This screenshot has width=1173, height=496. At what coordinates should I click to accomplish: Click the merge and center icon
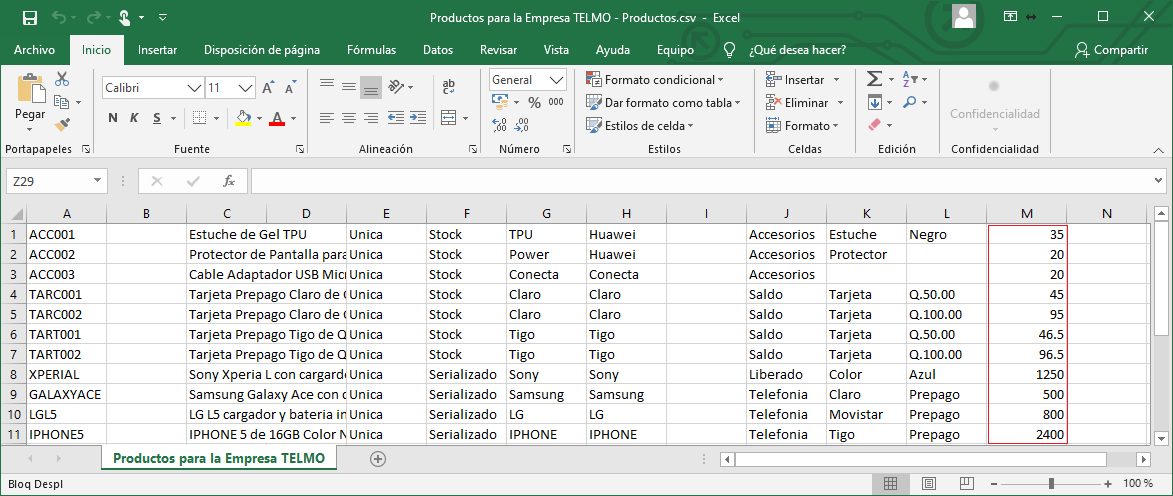[x=449, y=117]
